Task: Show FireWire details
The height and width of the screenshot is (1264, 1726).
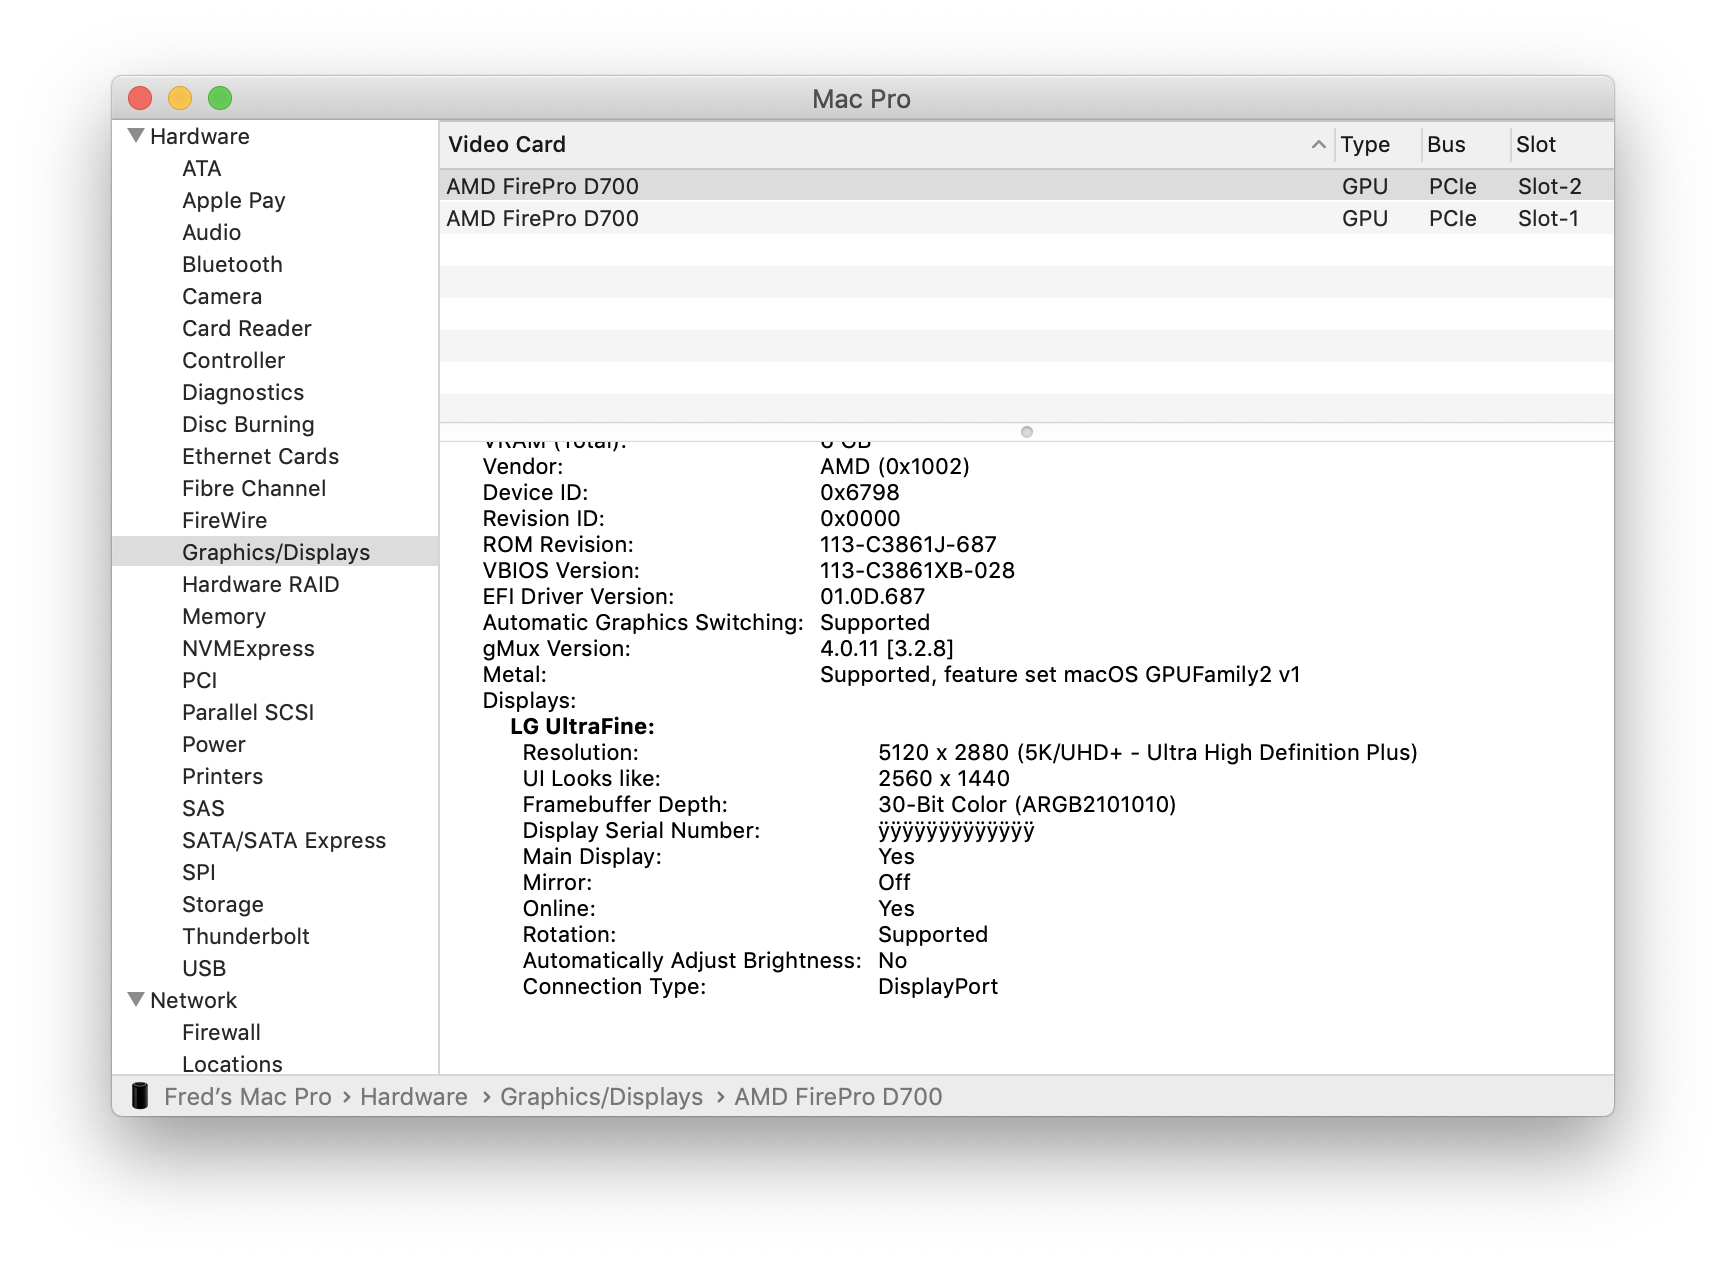Action: pyautogui.click(x=225, y=520)
